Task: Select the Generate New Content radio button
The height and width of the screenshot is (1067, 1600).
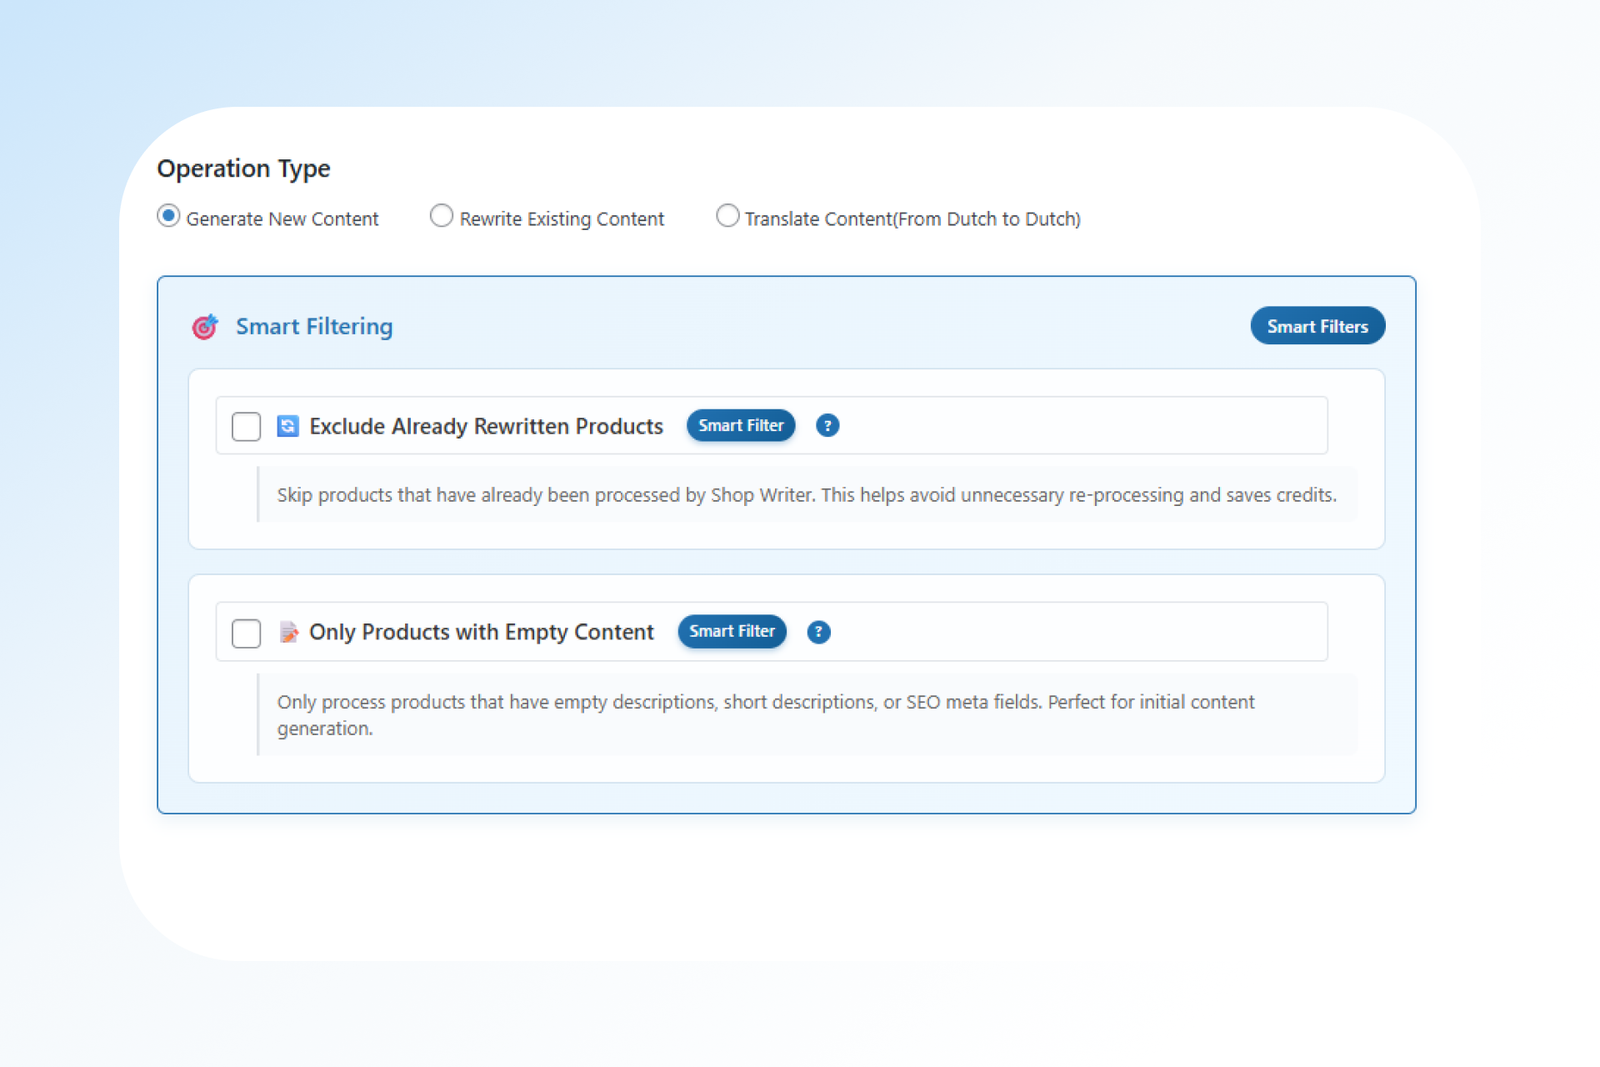Action: (x=169, y=216)
